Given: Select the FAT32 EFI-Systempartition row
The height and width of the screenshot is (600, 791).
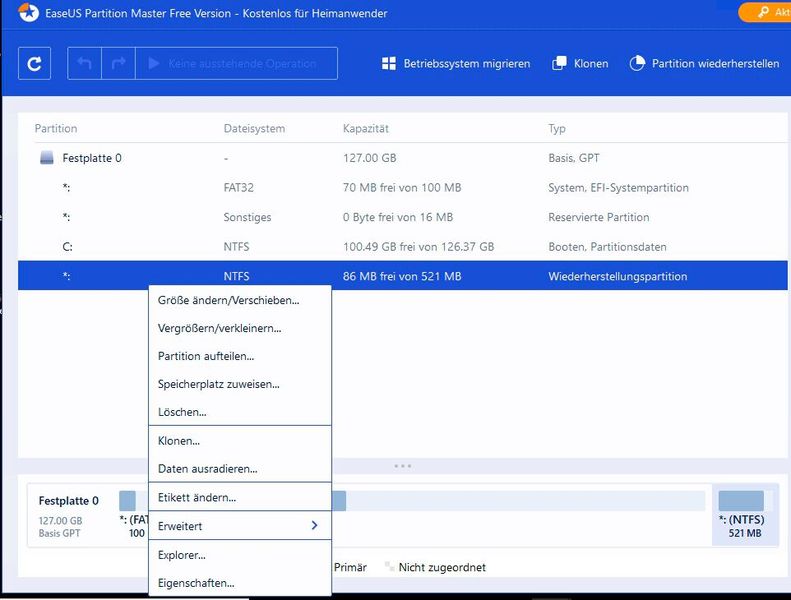Looking at the screenshot, I should [403, 188].
